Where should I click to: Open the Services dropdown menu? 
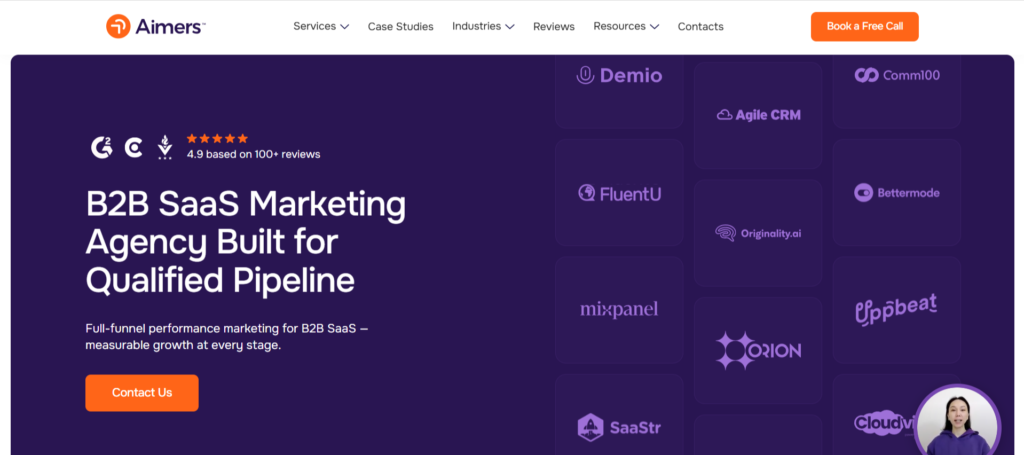pyautogui.click(x=321, y=26)
